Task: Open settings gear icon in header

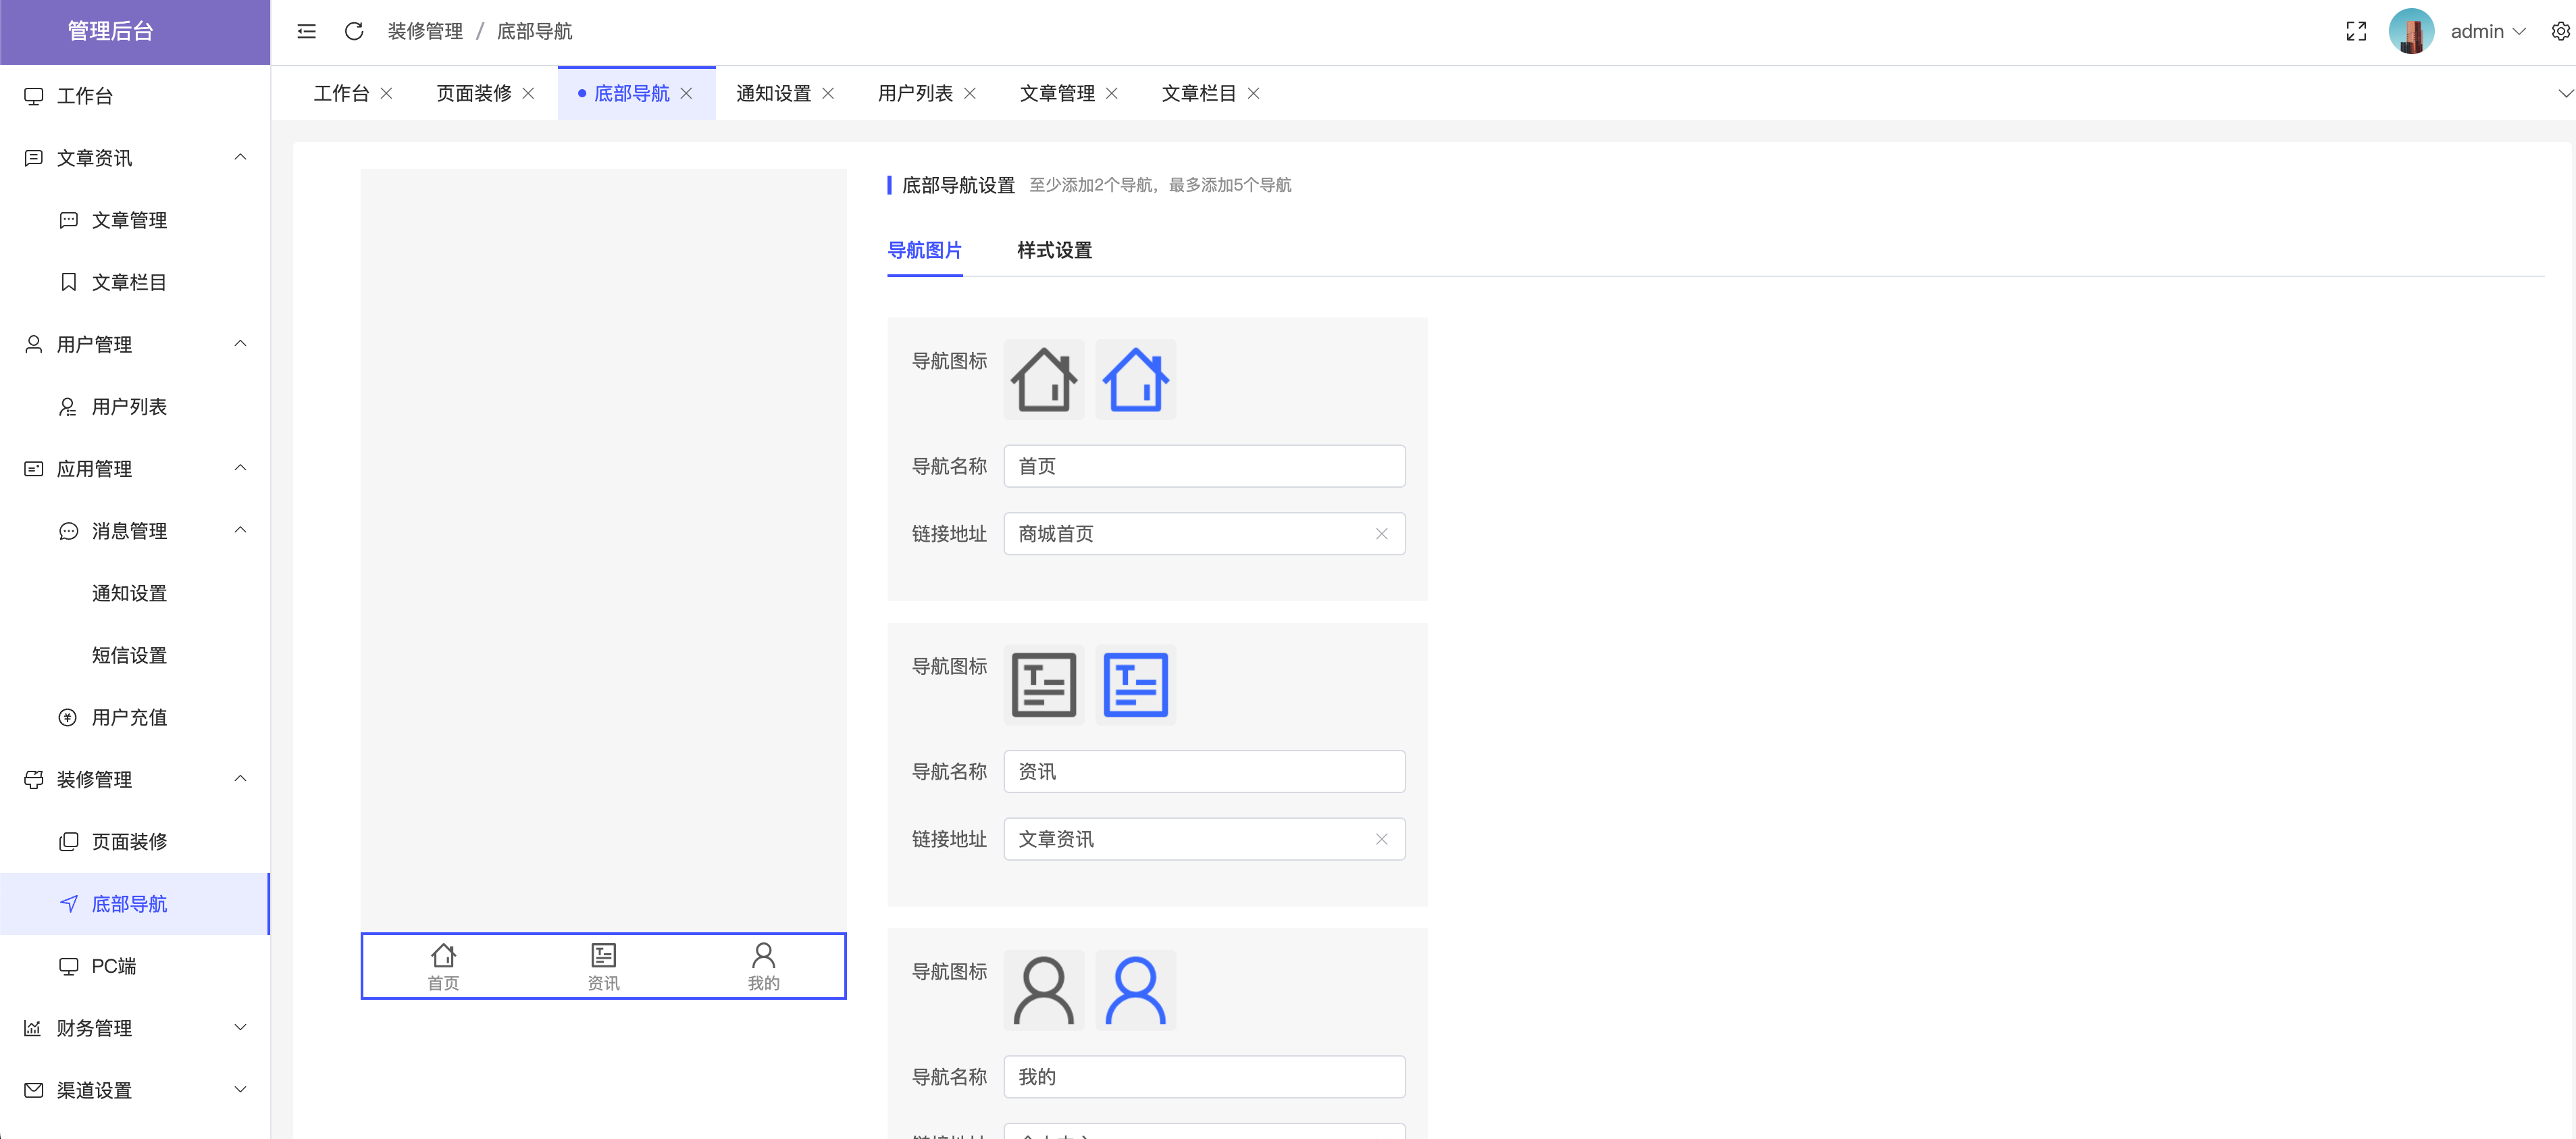Action: [2560, 31]
